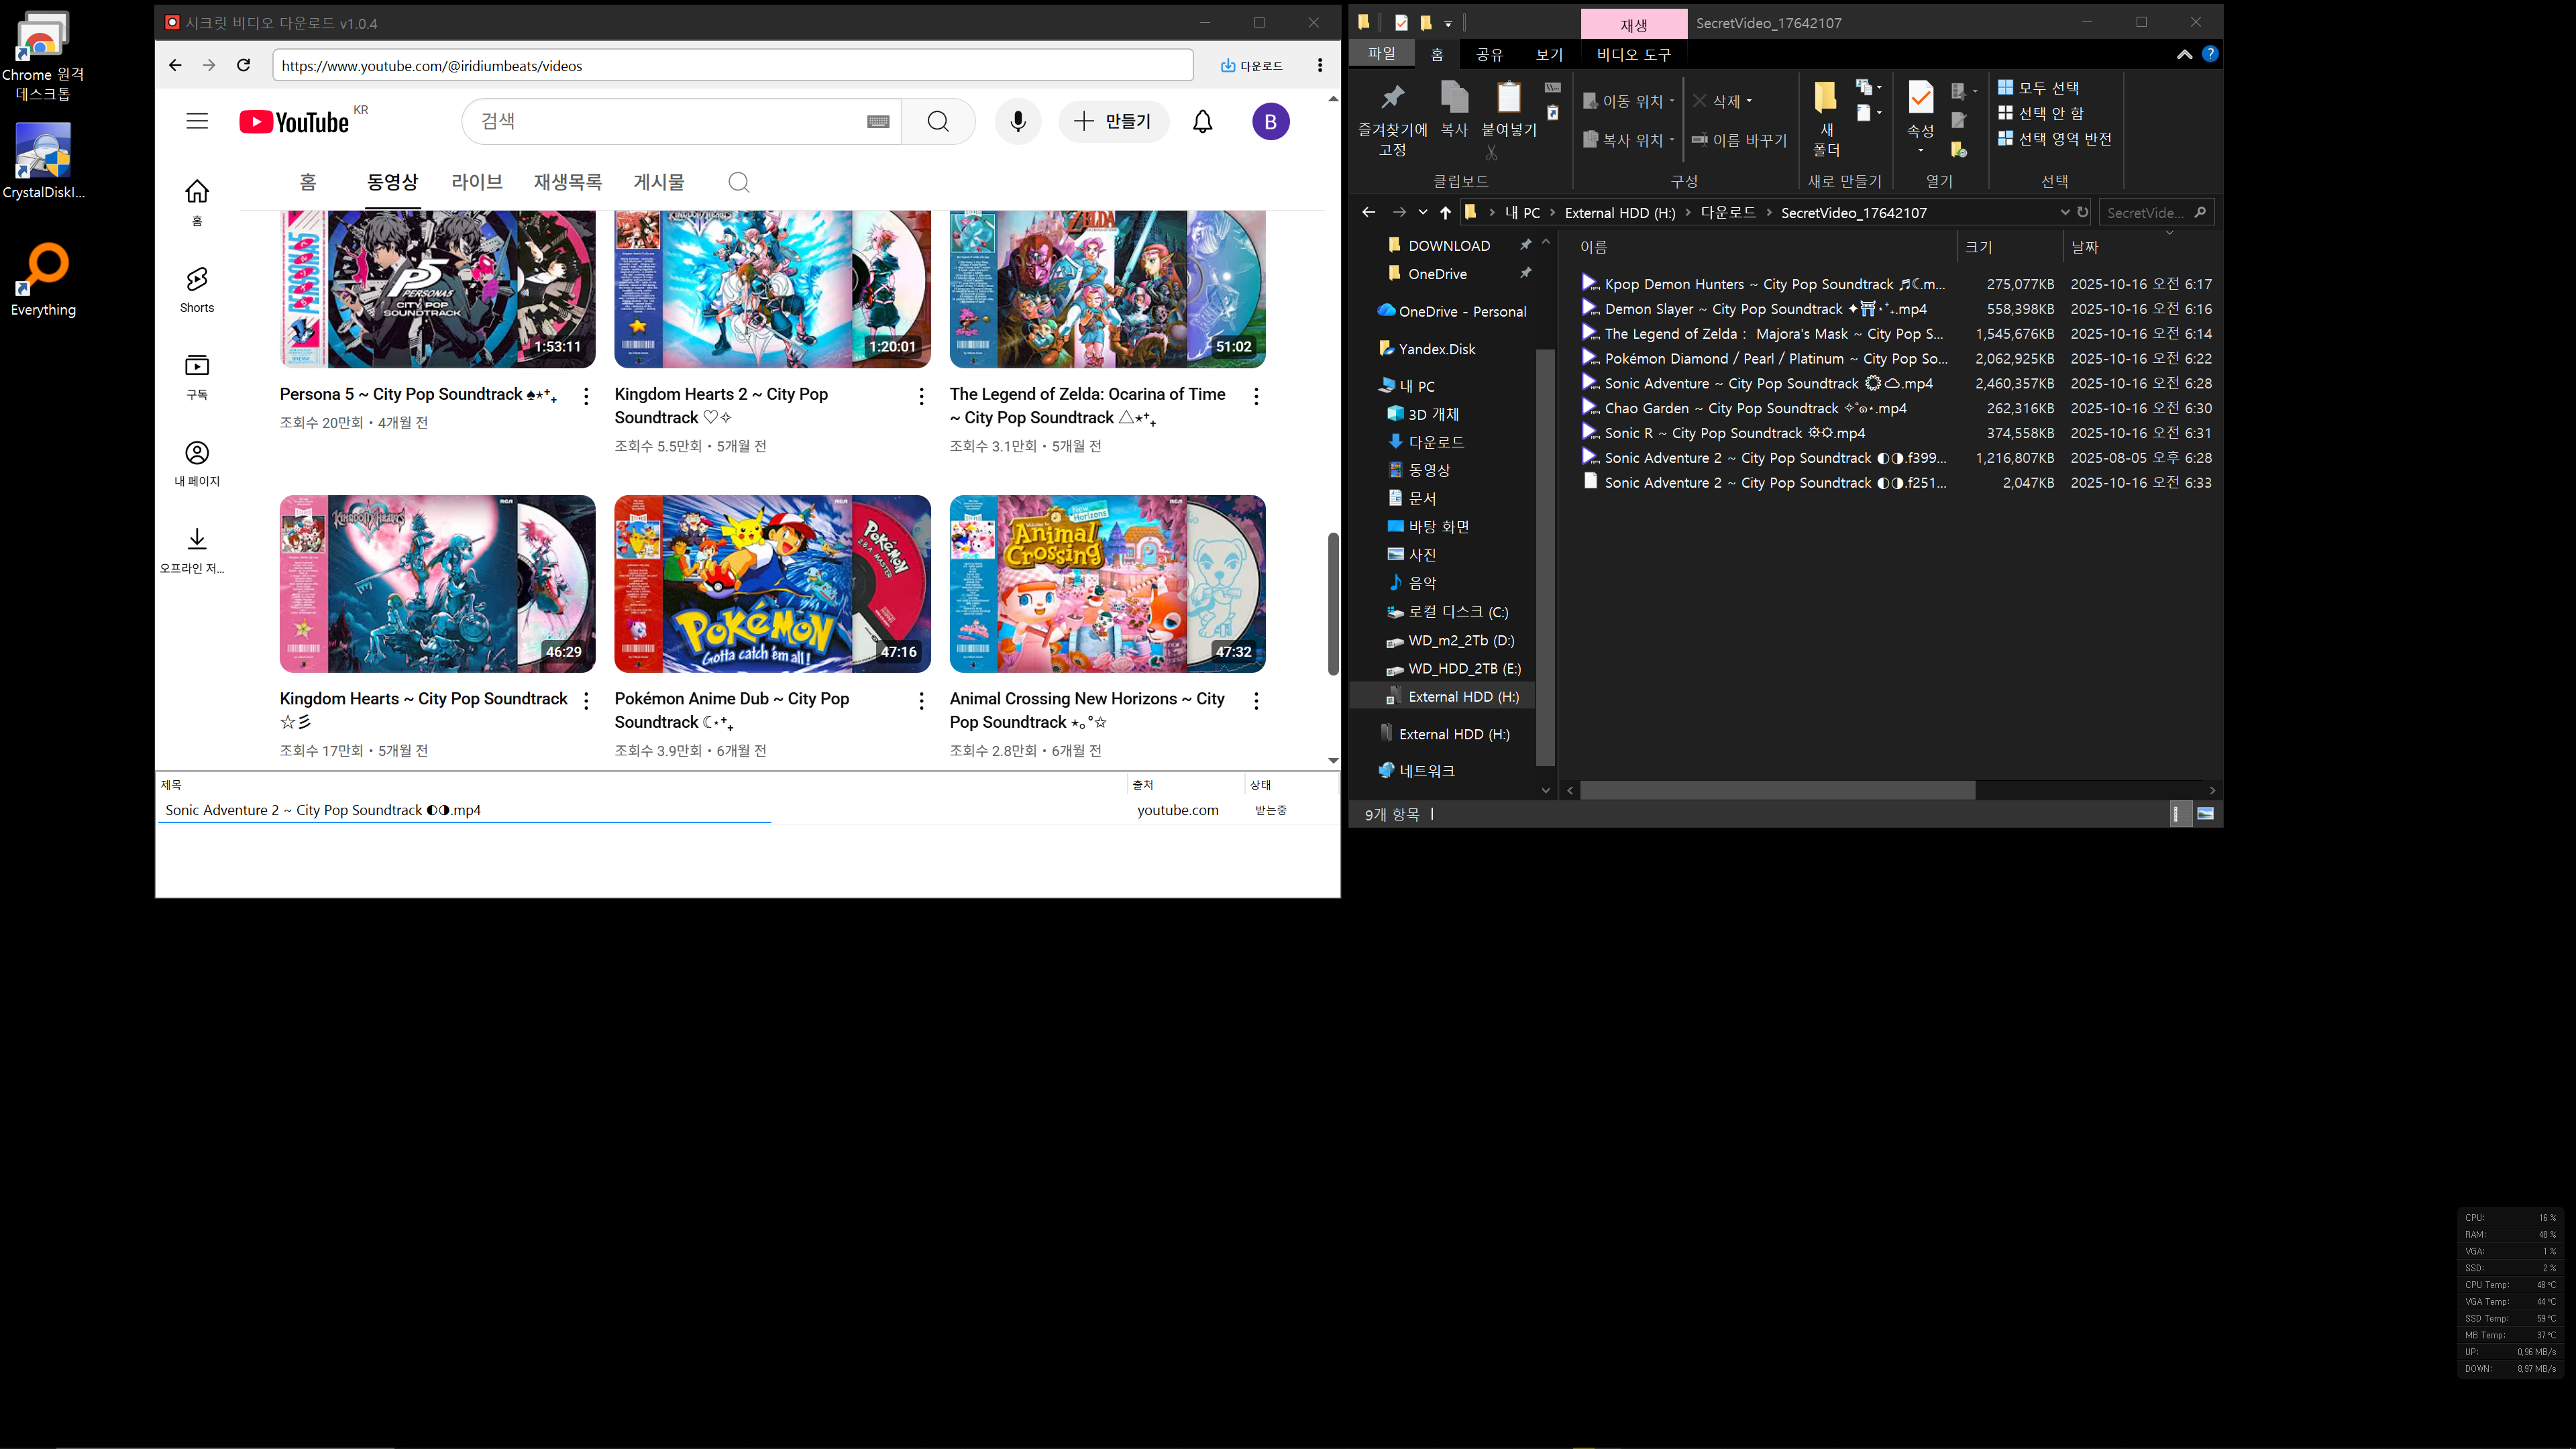Screen dimensions: 2576x1449
Task: Open YouTube notifications bell
Action: click(1202, 122)
